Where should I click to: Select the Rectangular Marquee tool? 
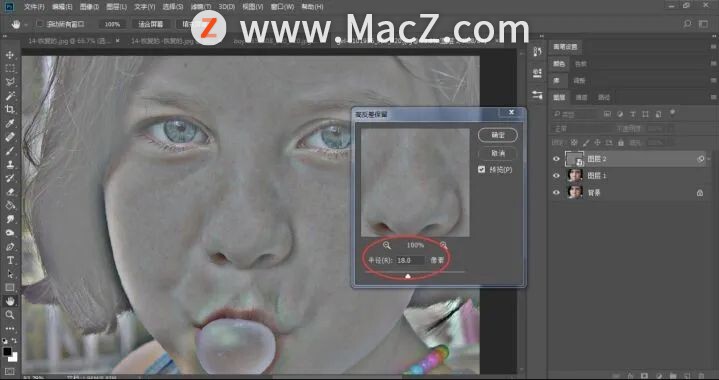tap(10, 69)
